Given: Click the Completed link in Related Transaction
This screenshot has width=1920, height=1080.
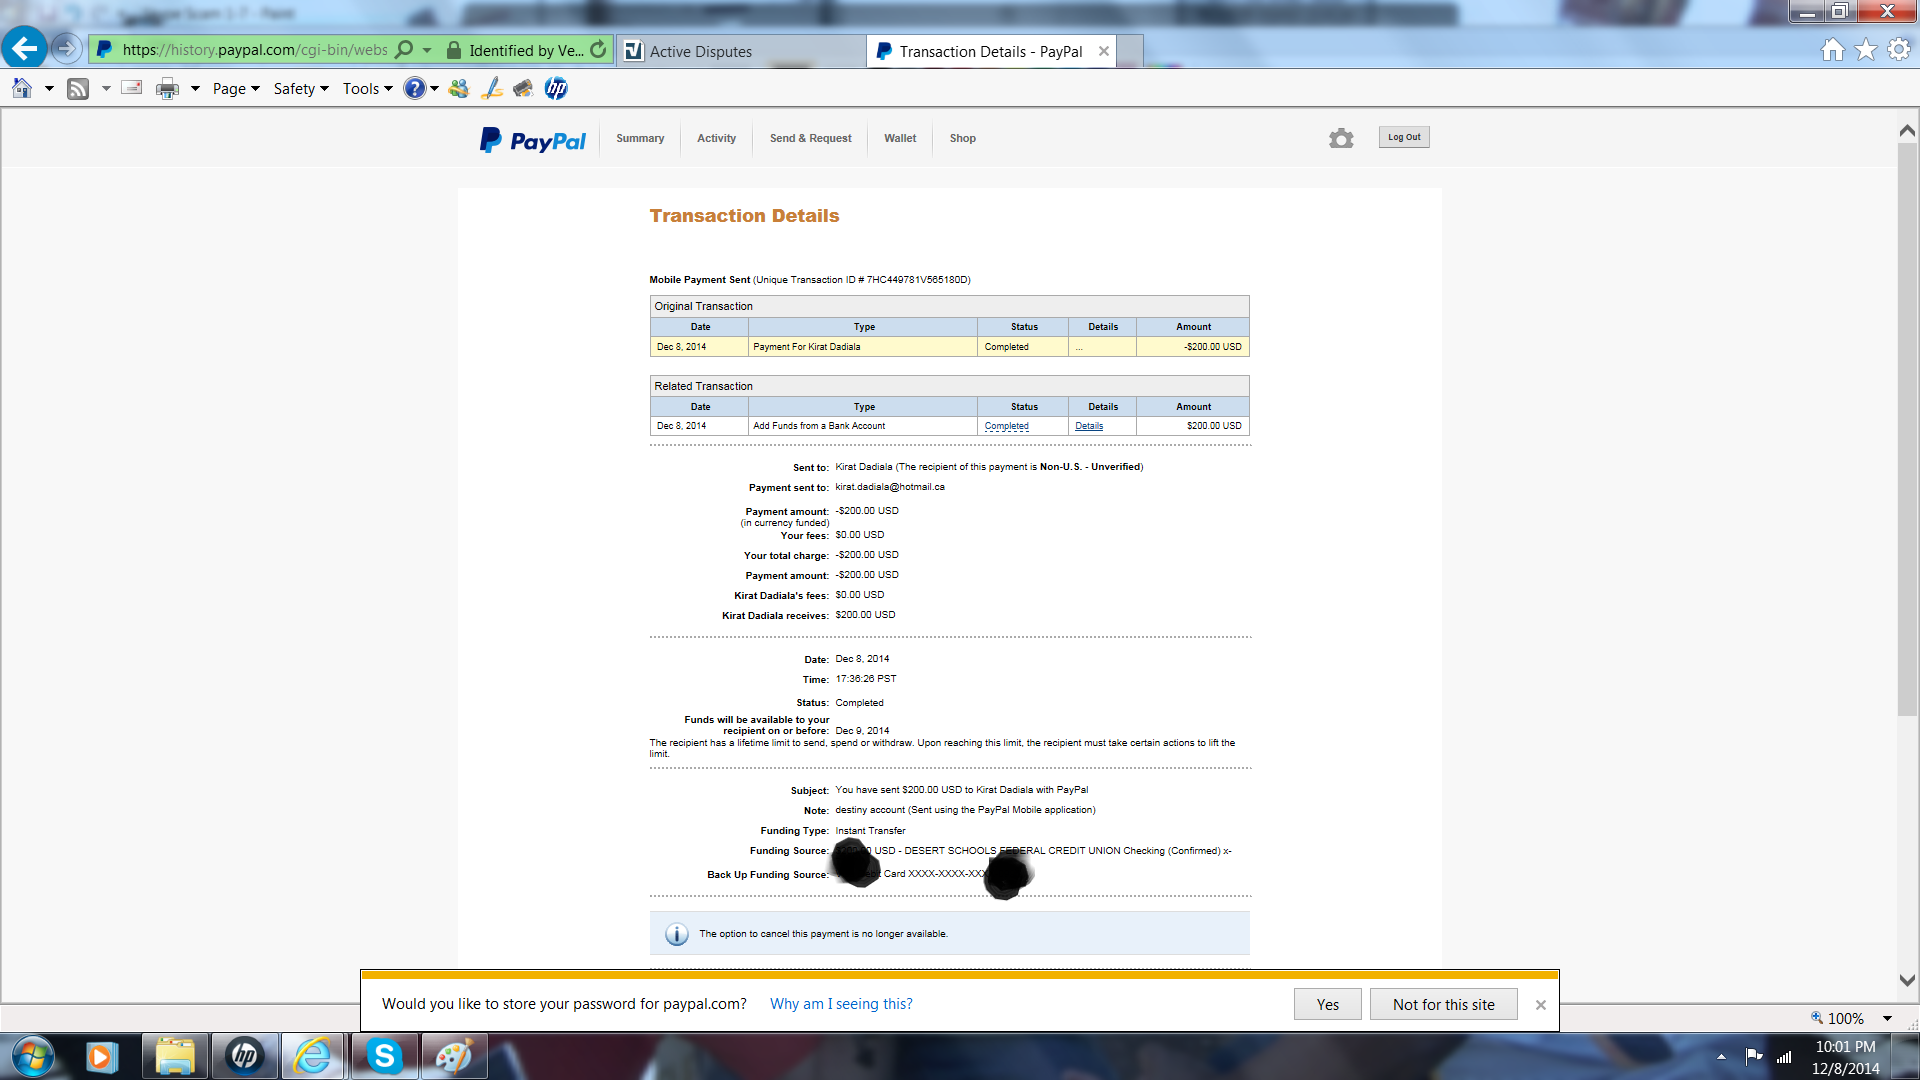Looking at the screenshot, I should (1006, 426).
